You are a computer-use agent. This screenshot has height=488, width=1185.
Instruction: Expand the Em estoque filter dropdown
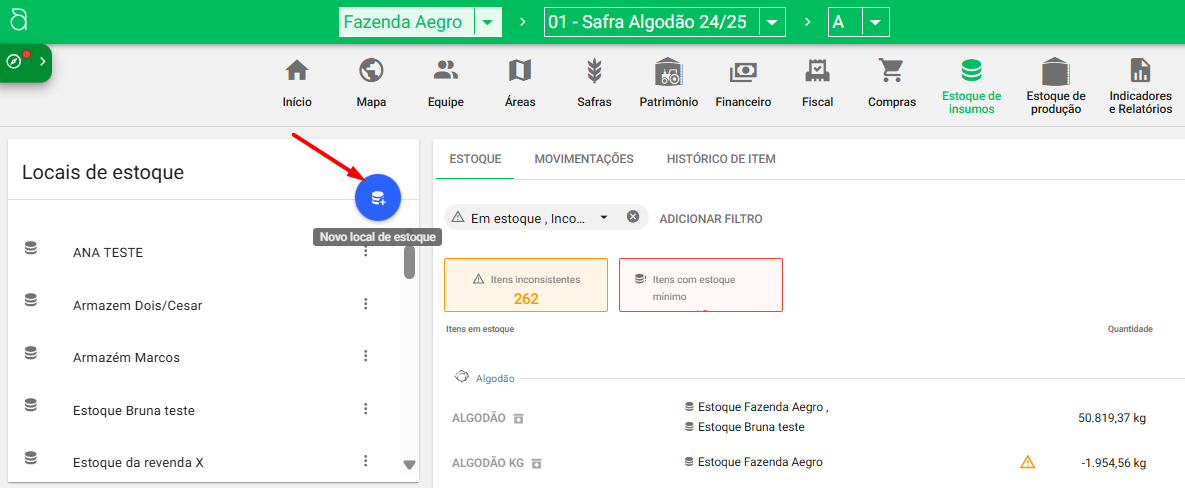click(x=604, y=218)
